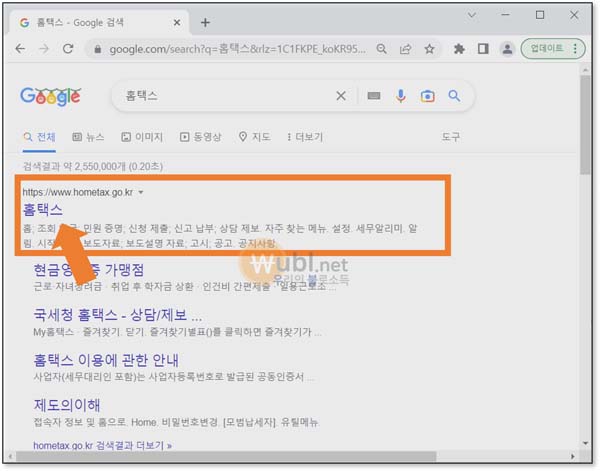This screenshot has width=600, height=471.
Task: Go back to previous page
Action: (x=20, y=49)
